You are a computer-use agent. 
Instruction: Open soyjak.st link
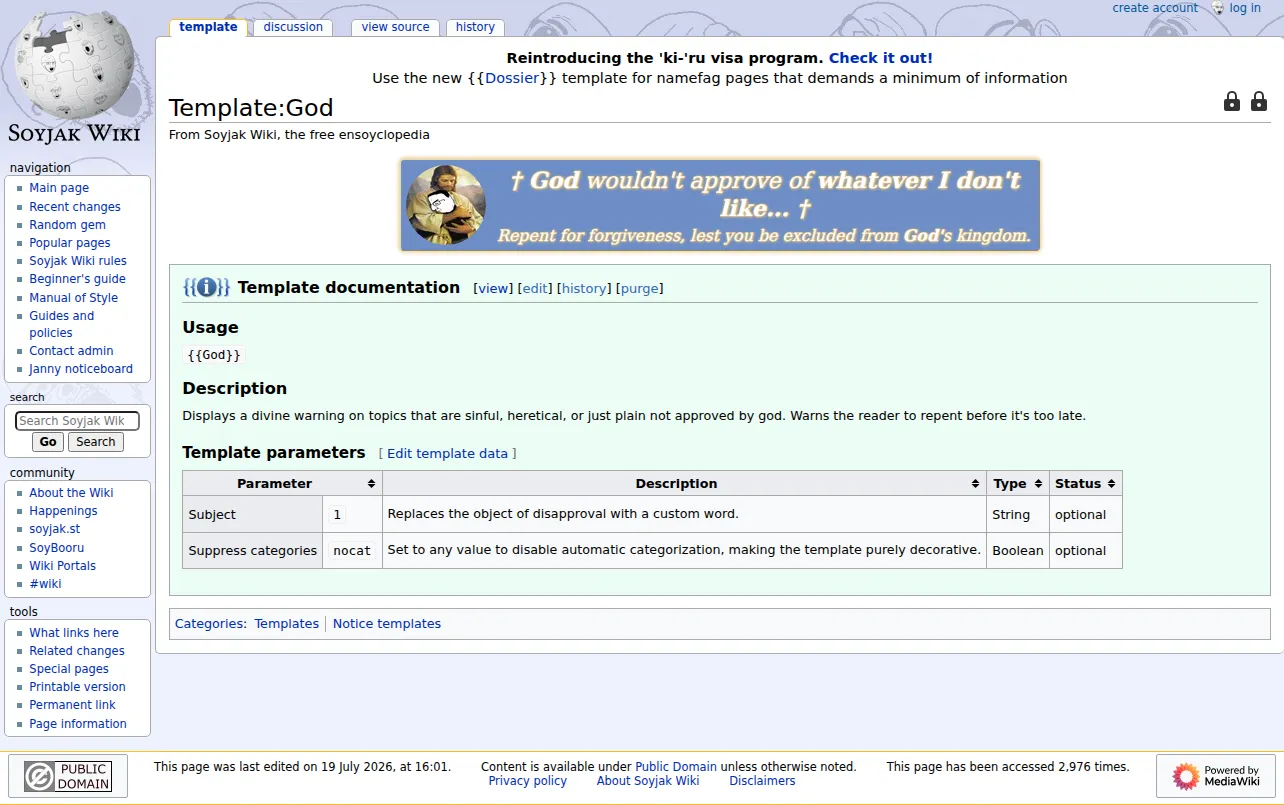[x=54, y=529]
